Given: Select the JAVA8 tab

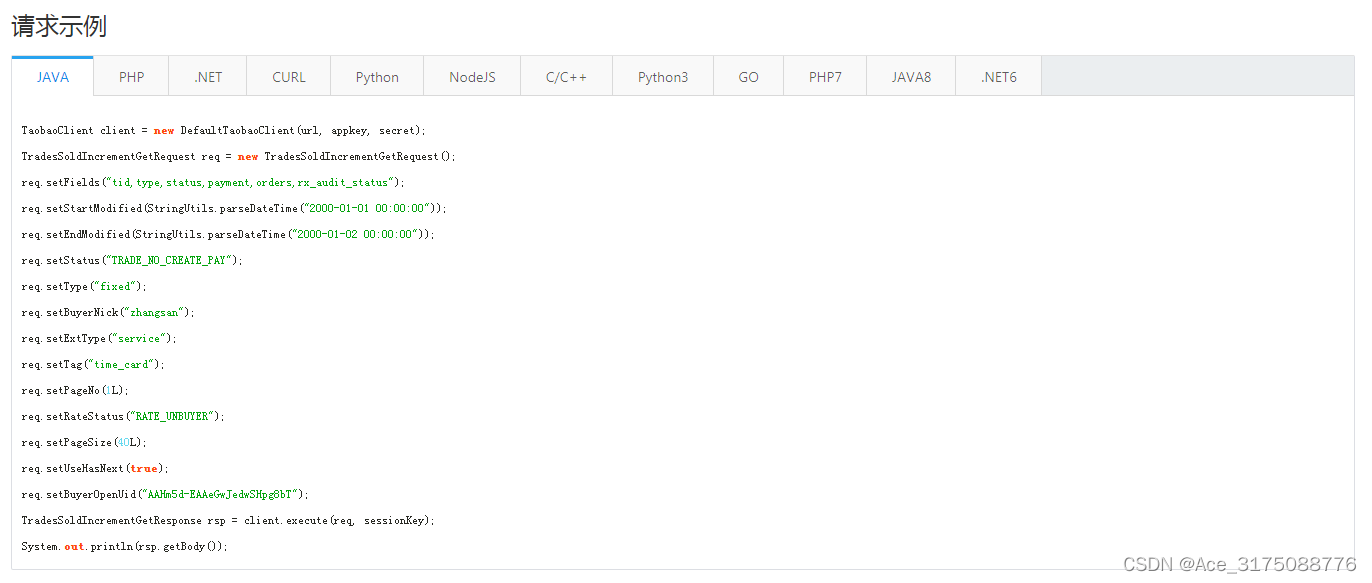Looking at the screenshot, I should [911, 77].
